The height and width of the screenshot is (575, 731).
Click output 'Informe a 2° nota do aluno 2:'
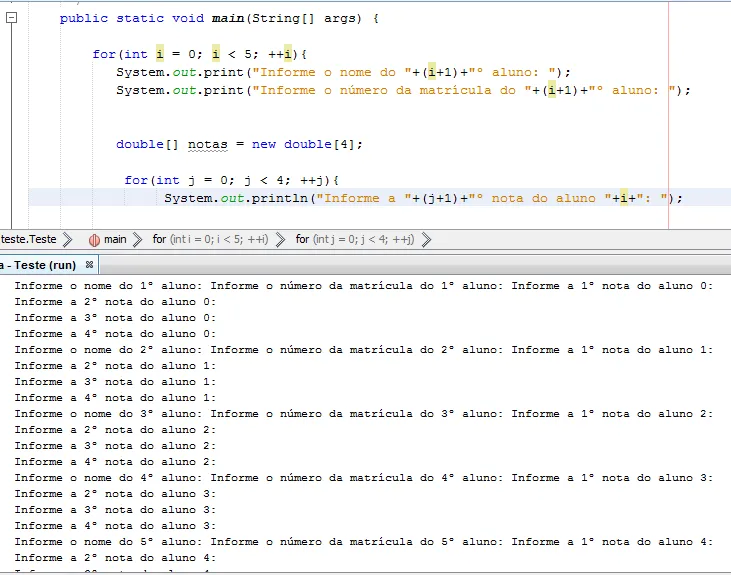[x=115, y=430]
